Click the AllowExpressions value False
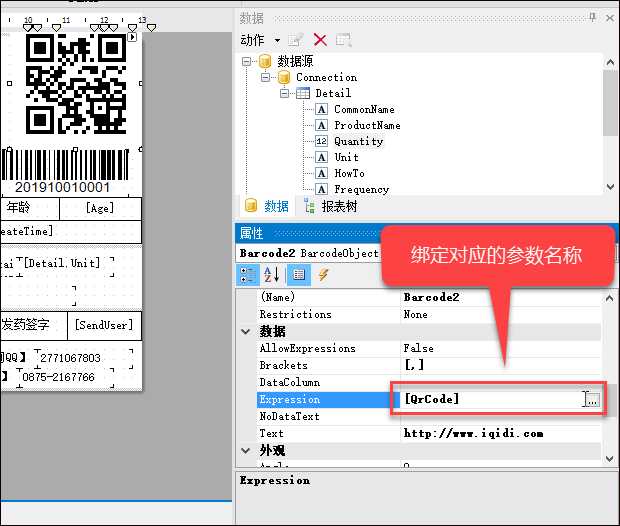The image size is (620, 526). click(418, 348)
